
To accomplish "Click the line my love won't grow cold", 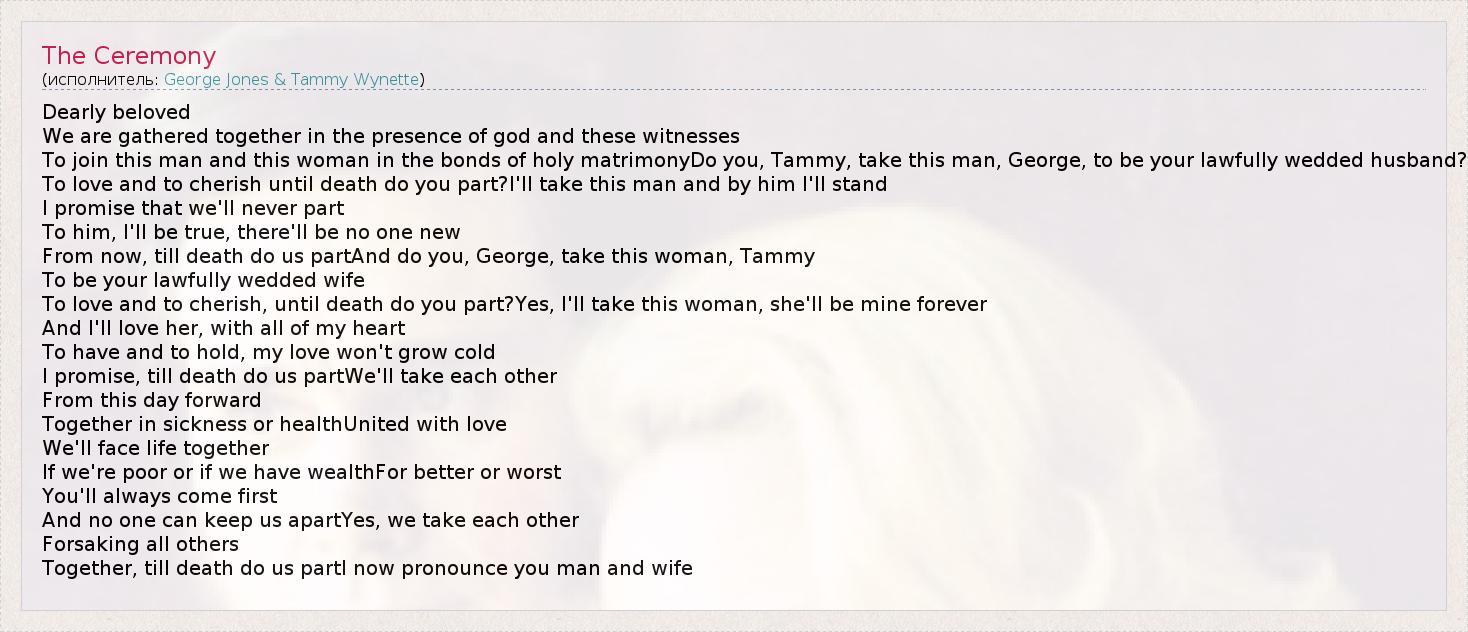I will coord(268,352).
